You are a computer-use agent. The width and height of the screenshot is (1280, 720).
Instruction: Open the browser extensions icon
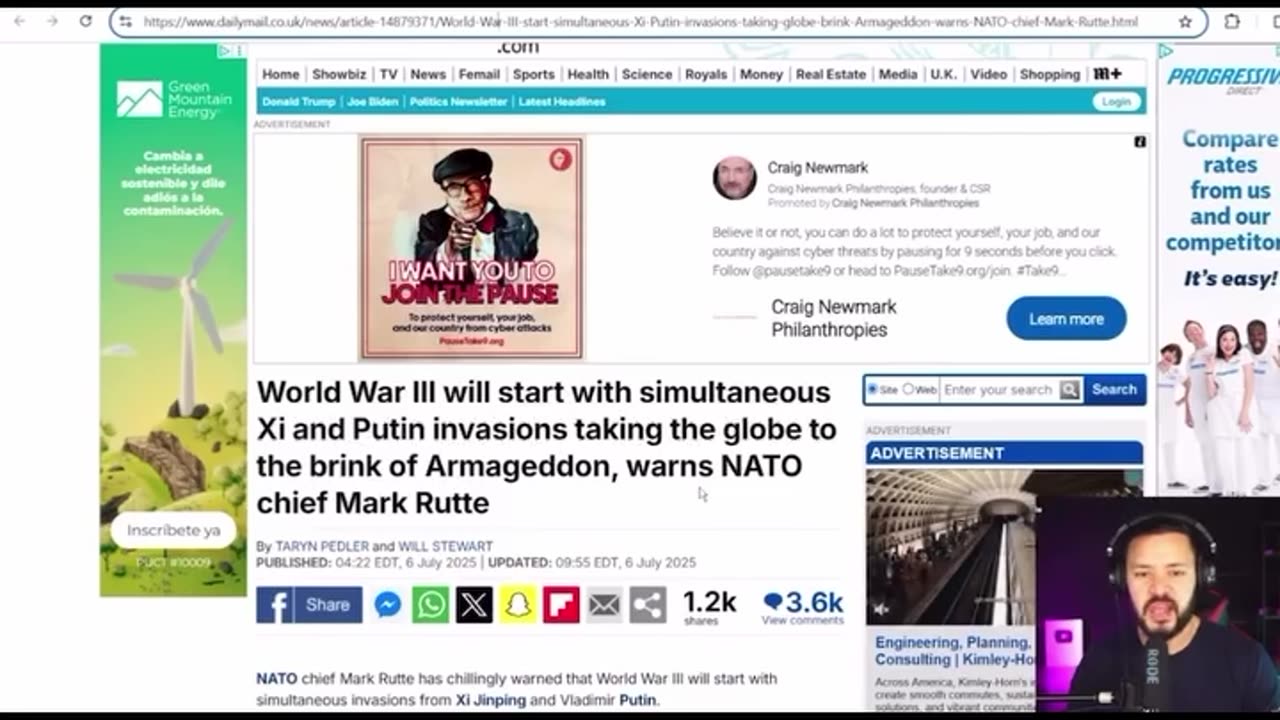(1232, 21)
